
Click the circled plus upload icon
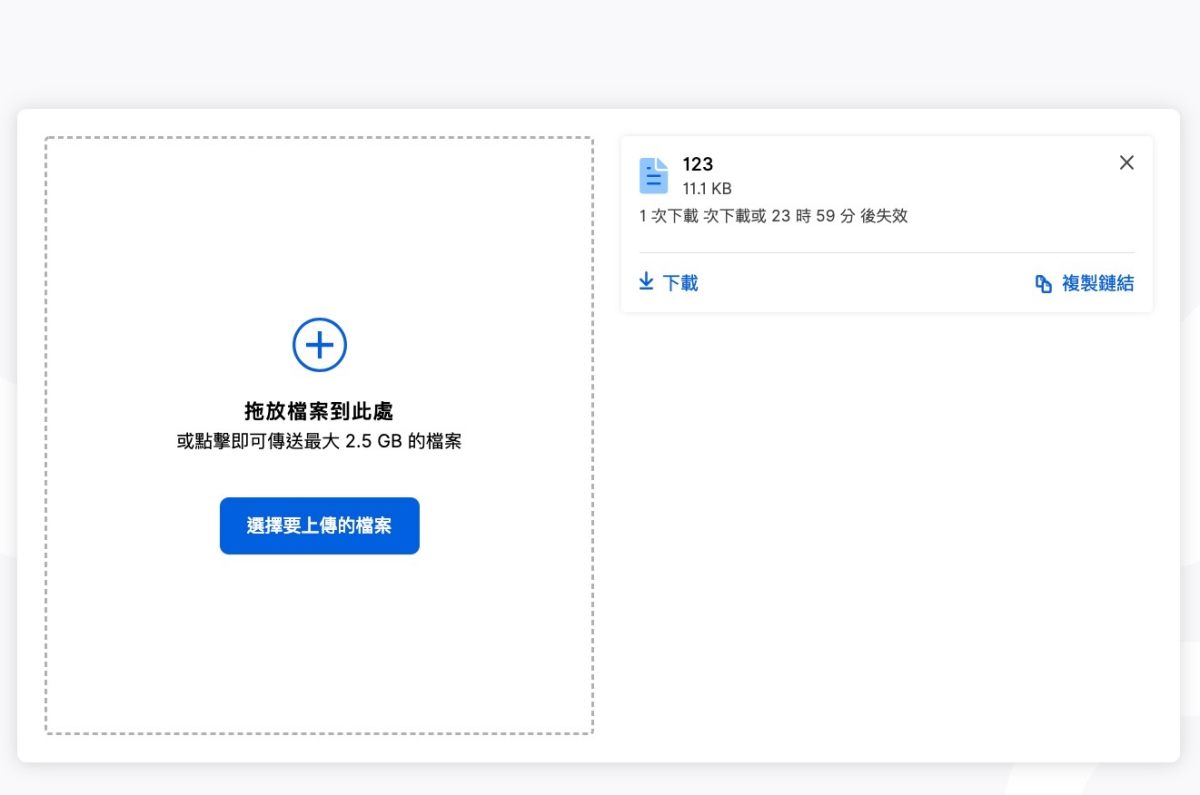click(319, 345)
